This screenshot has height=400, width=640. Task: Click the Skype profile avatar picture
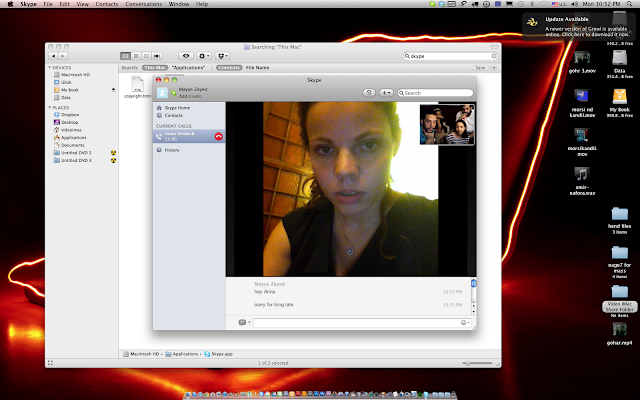162,93
